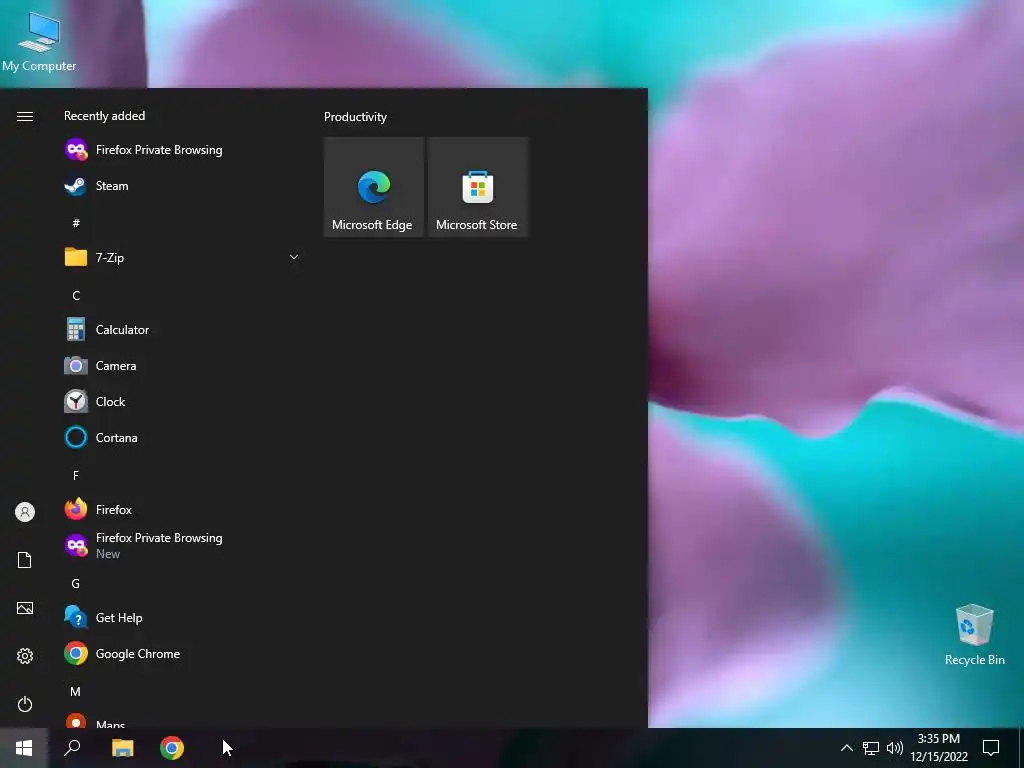1024x768 pixels.
Task: Open File Explorer from the taskbar
Action: point(122,748)
